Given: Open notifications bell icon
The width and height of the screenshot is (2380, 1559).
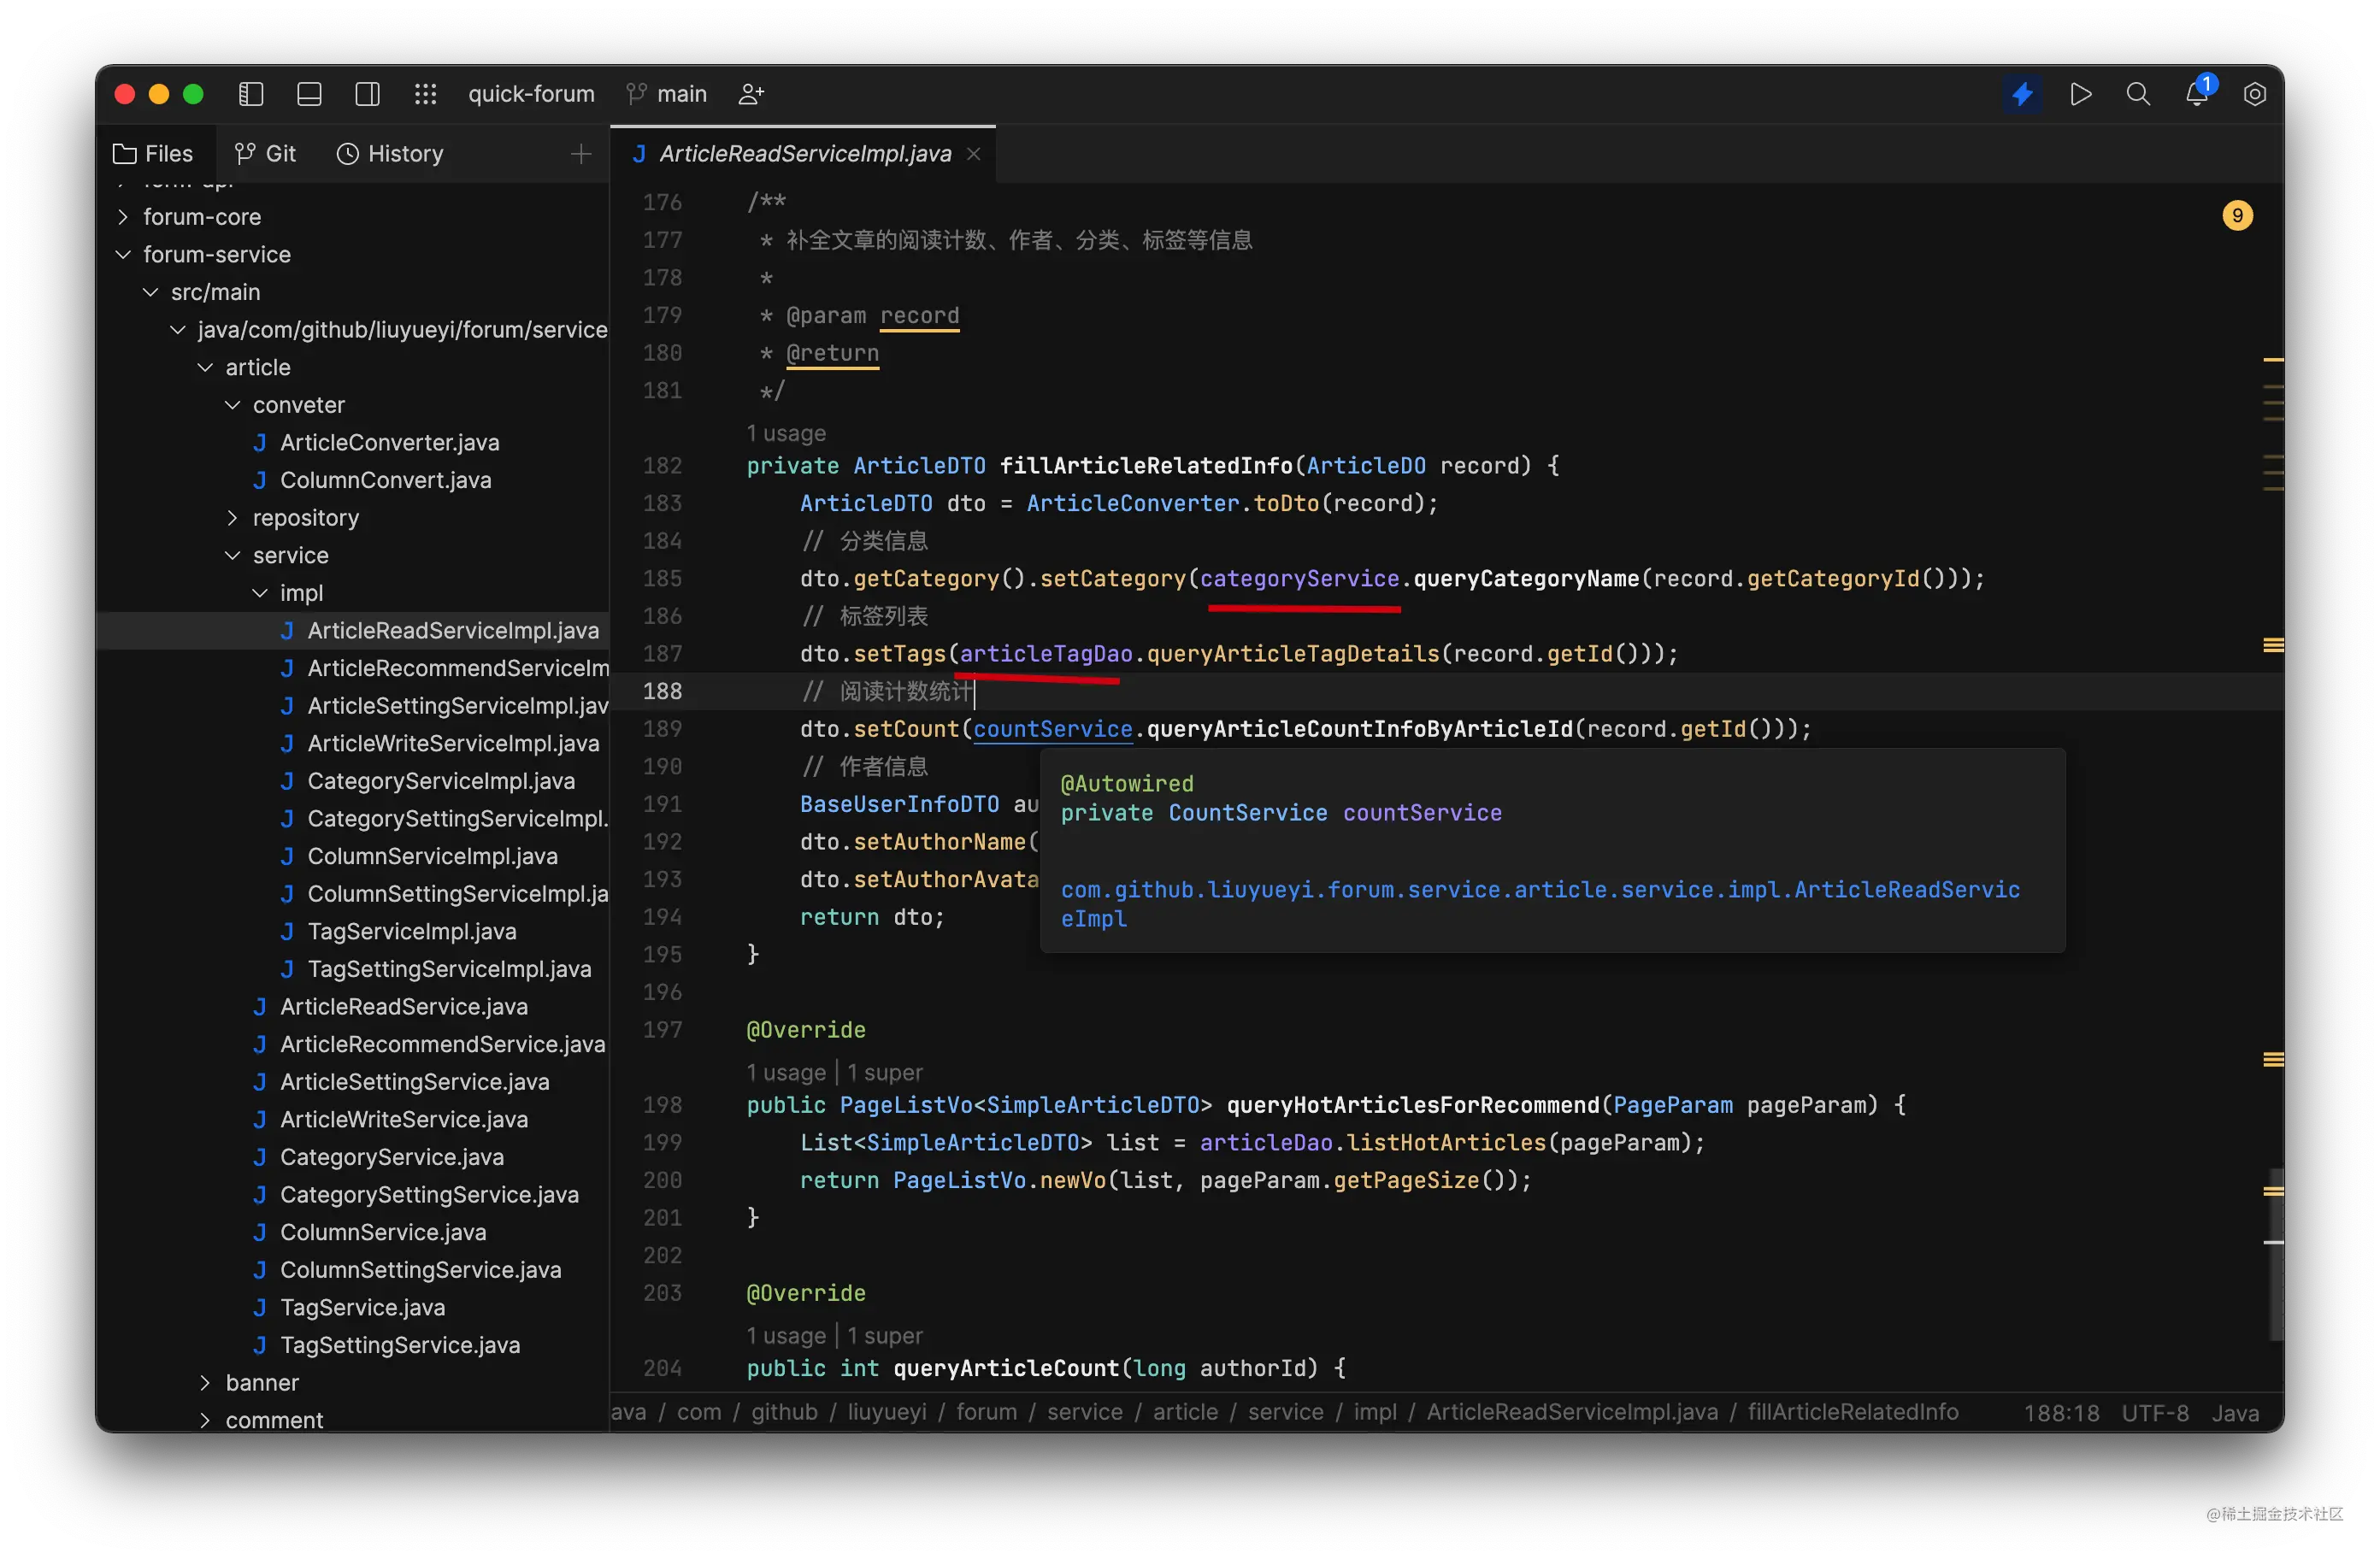Looking at the screenshot, I should click(x=2197, y=94).
